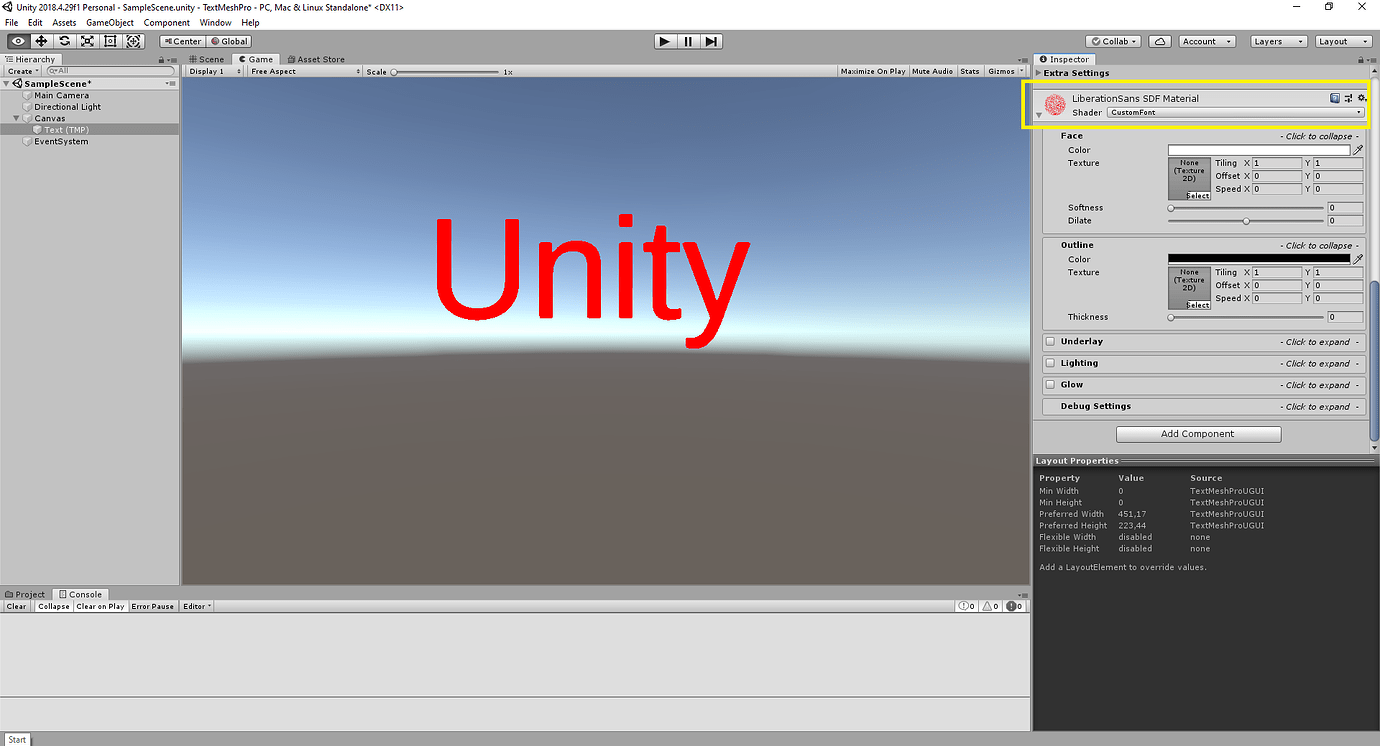Select the Scale tool
1380x746 pixels.
click(88, 41)
